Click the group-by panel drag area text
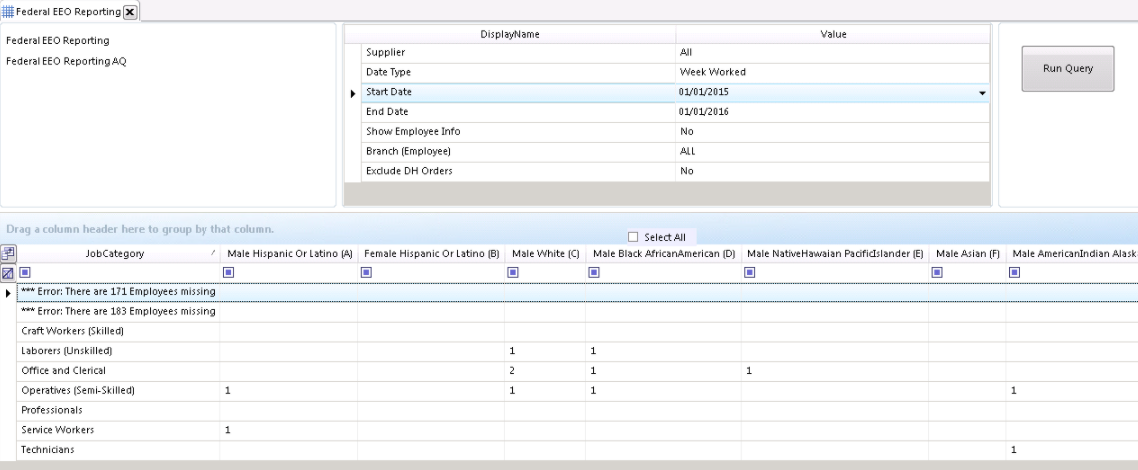The height and width of the screenshot is (470, 1138). [x=140, y=229]
